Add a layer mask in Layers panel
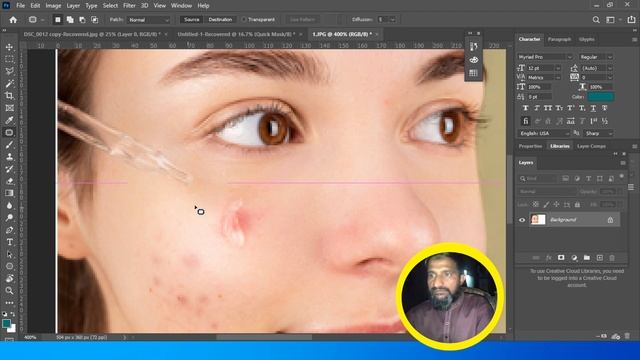This screenshot has width=640, height=360. 561,258
